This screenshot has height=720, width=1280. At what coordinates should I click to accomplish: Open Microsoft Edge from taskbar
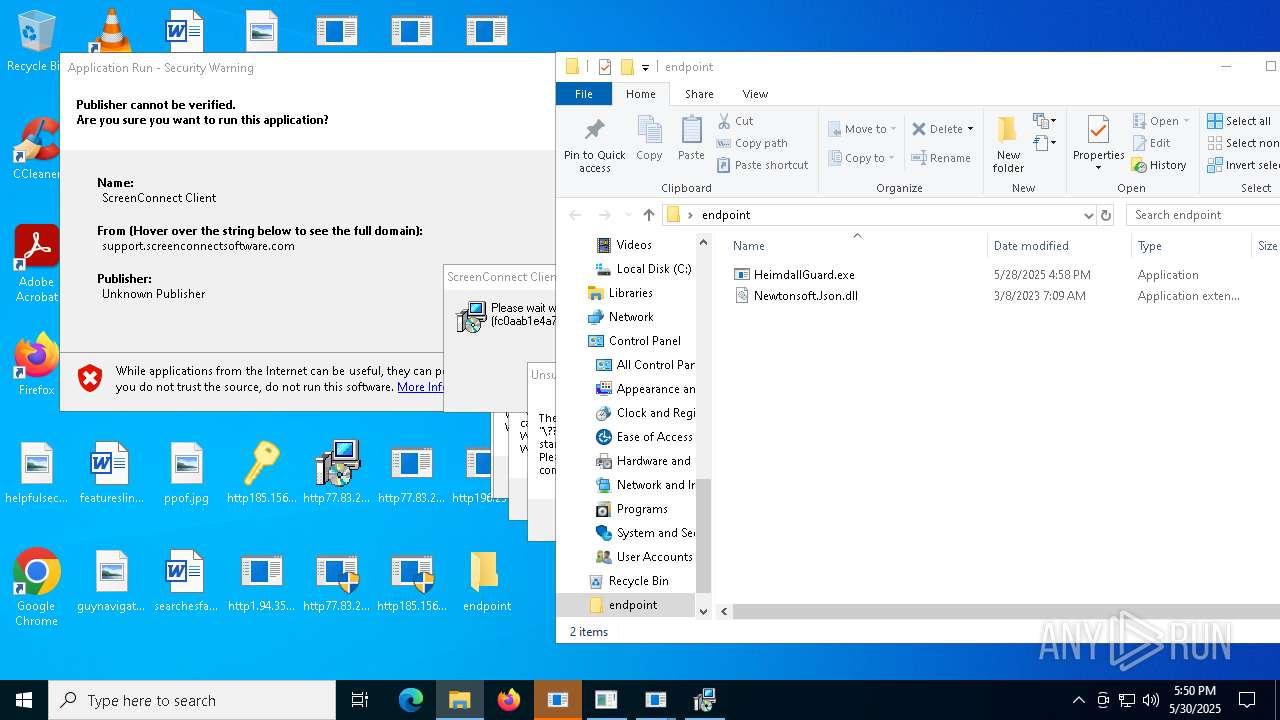411,700
